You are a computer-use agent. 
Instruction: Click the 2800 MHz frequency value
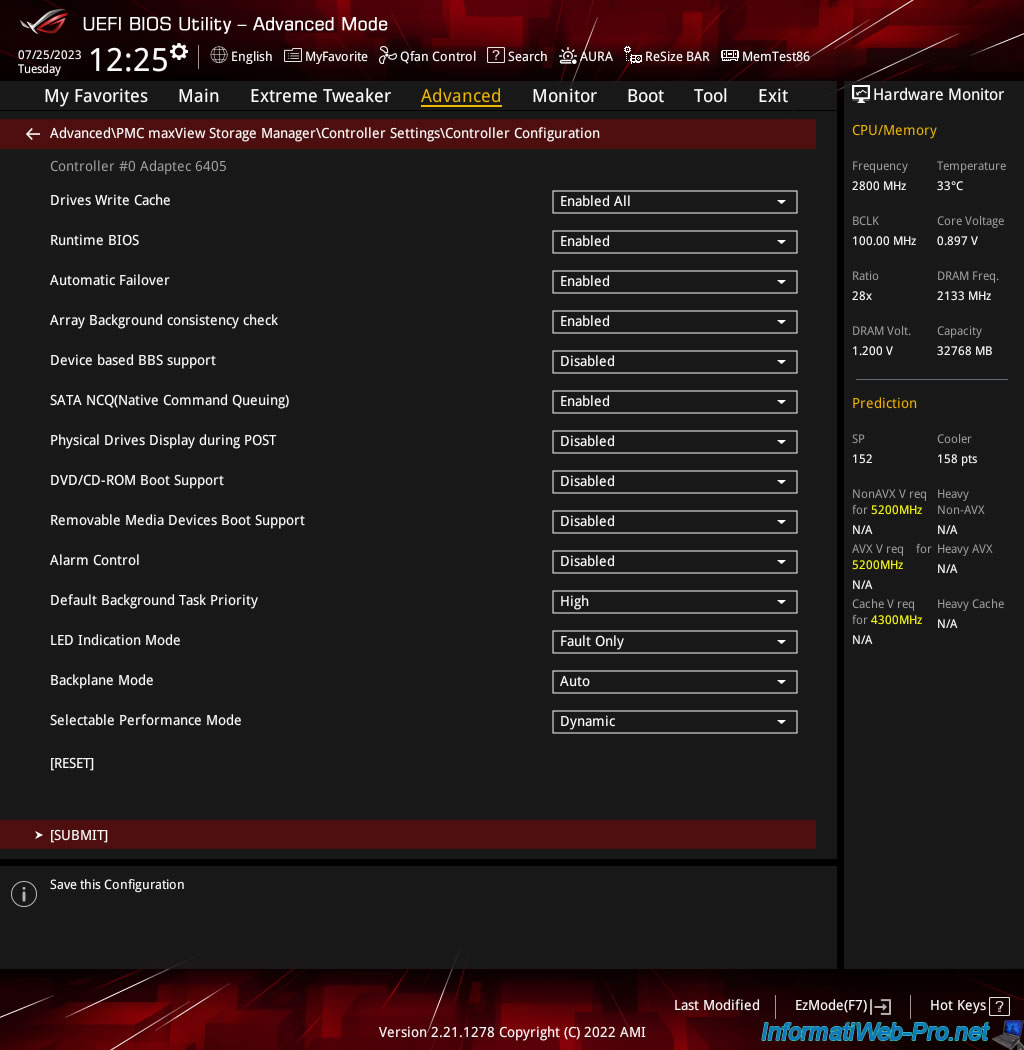point(879,185)
